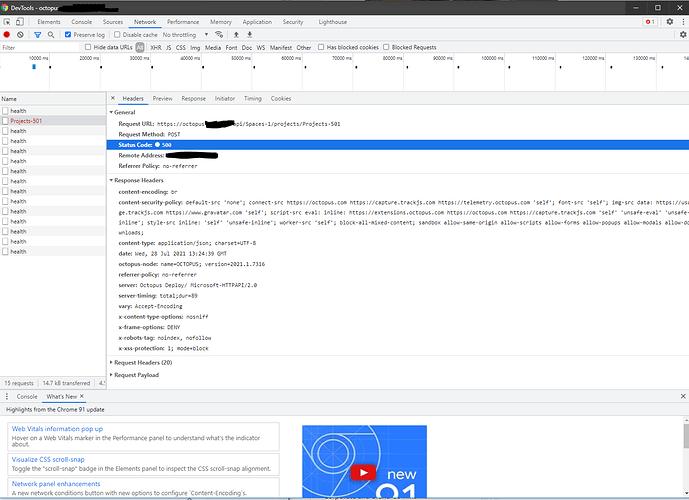Check Hide data URLs
The height and width of the screenshot is (500, 689).
(88, 47)
